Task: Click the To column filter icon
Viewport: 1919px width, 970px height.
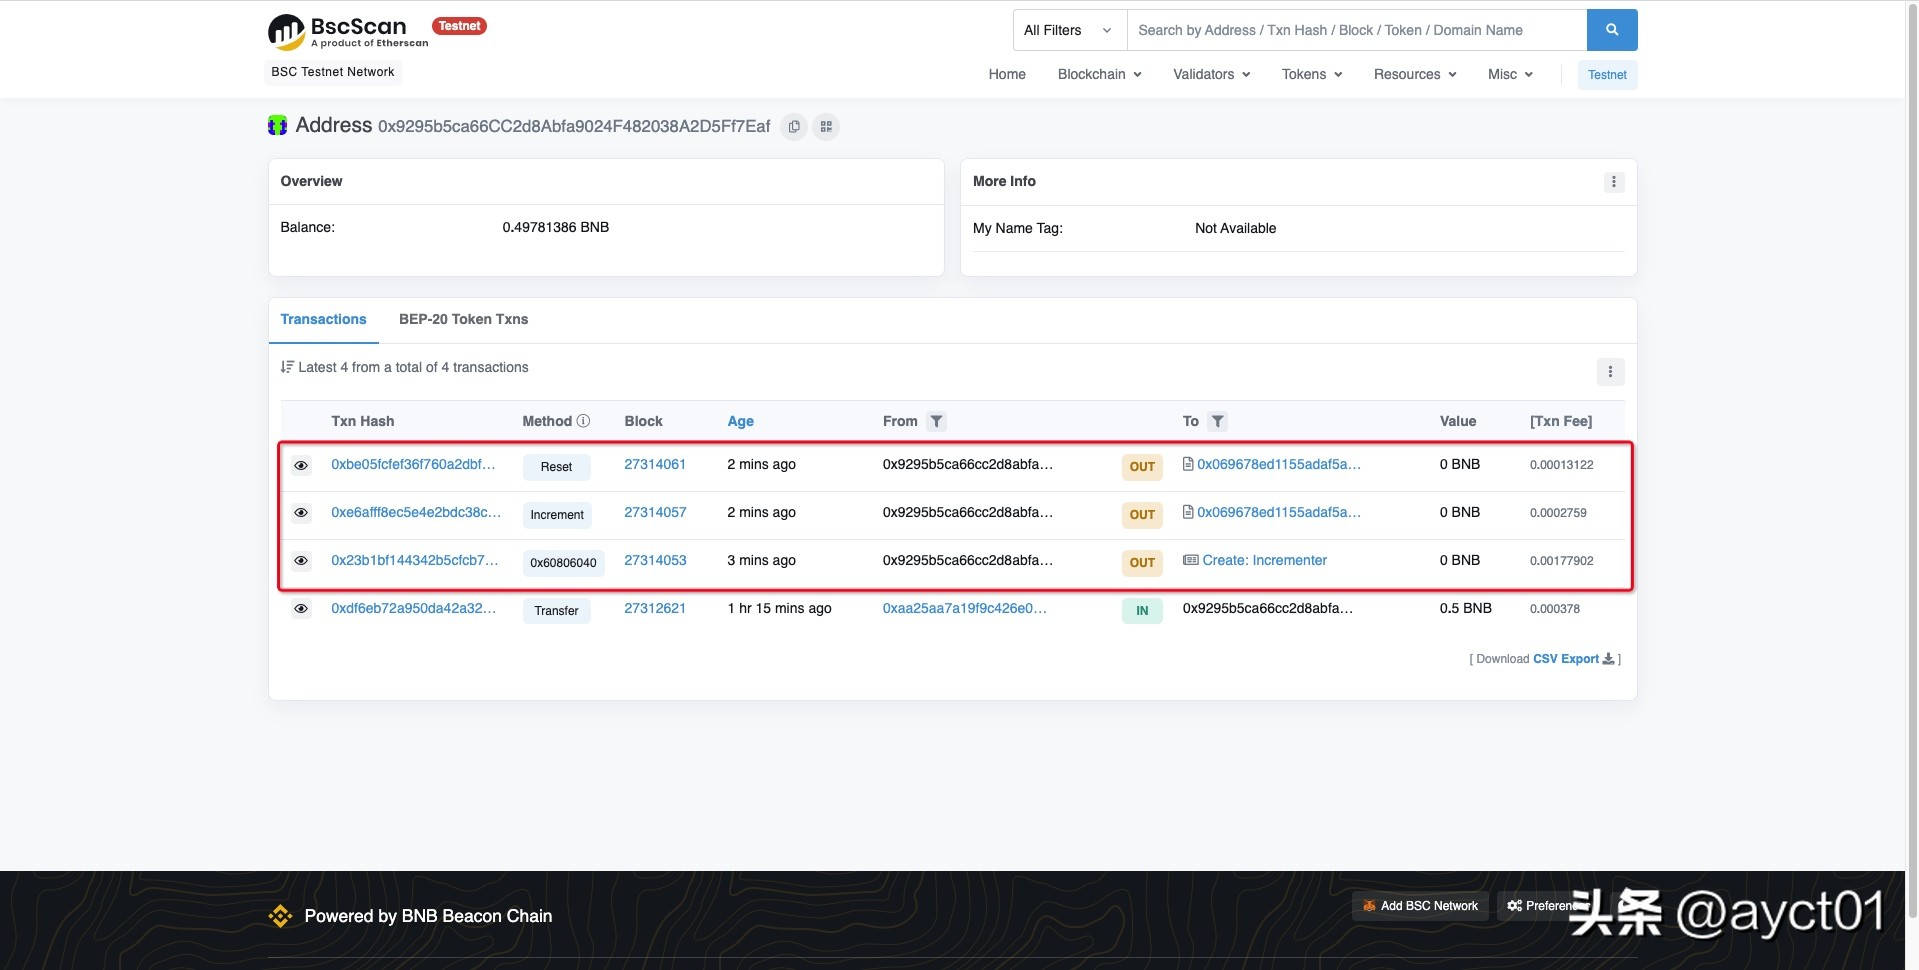Action: tap(1217, 422)
